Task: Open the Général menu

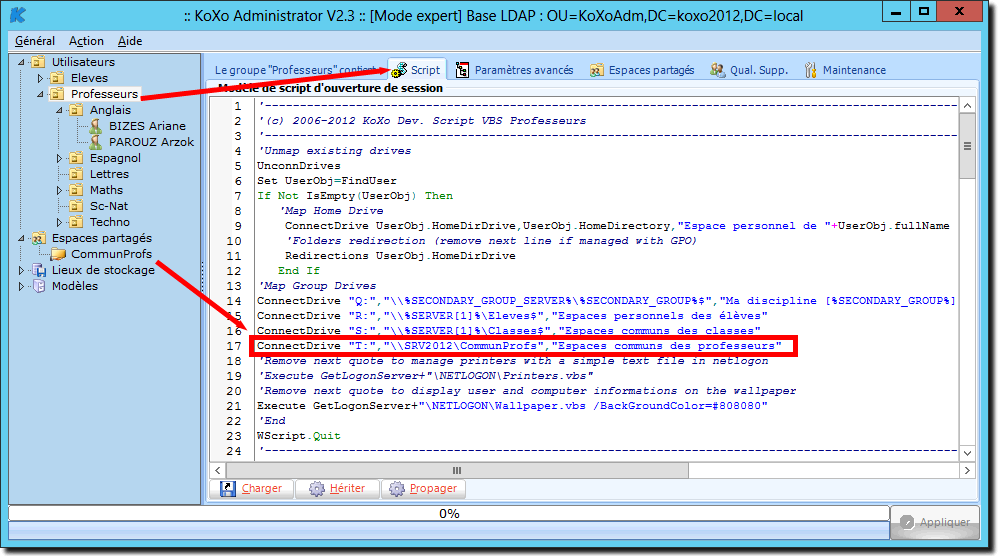Action: 35,41
